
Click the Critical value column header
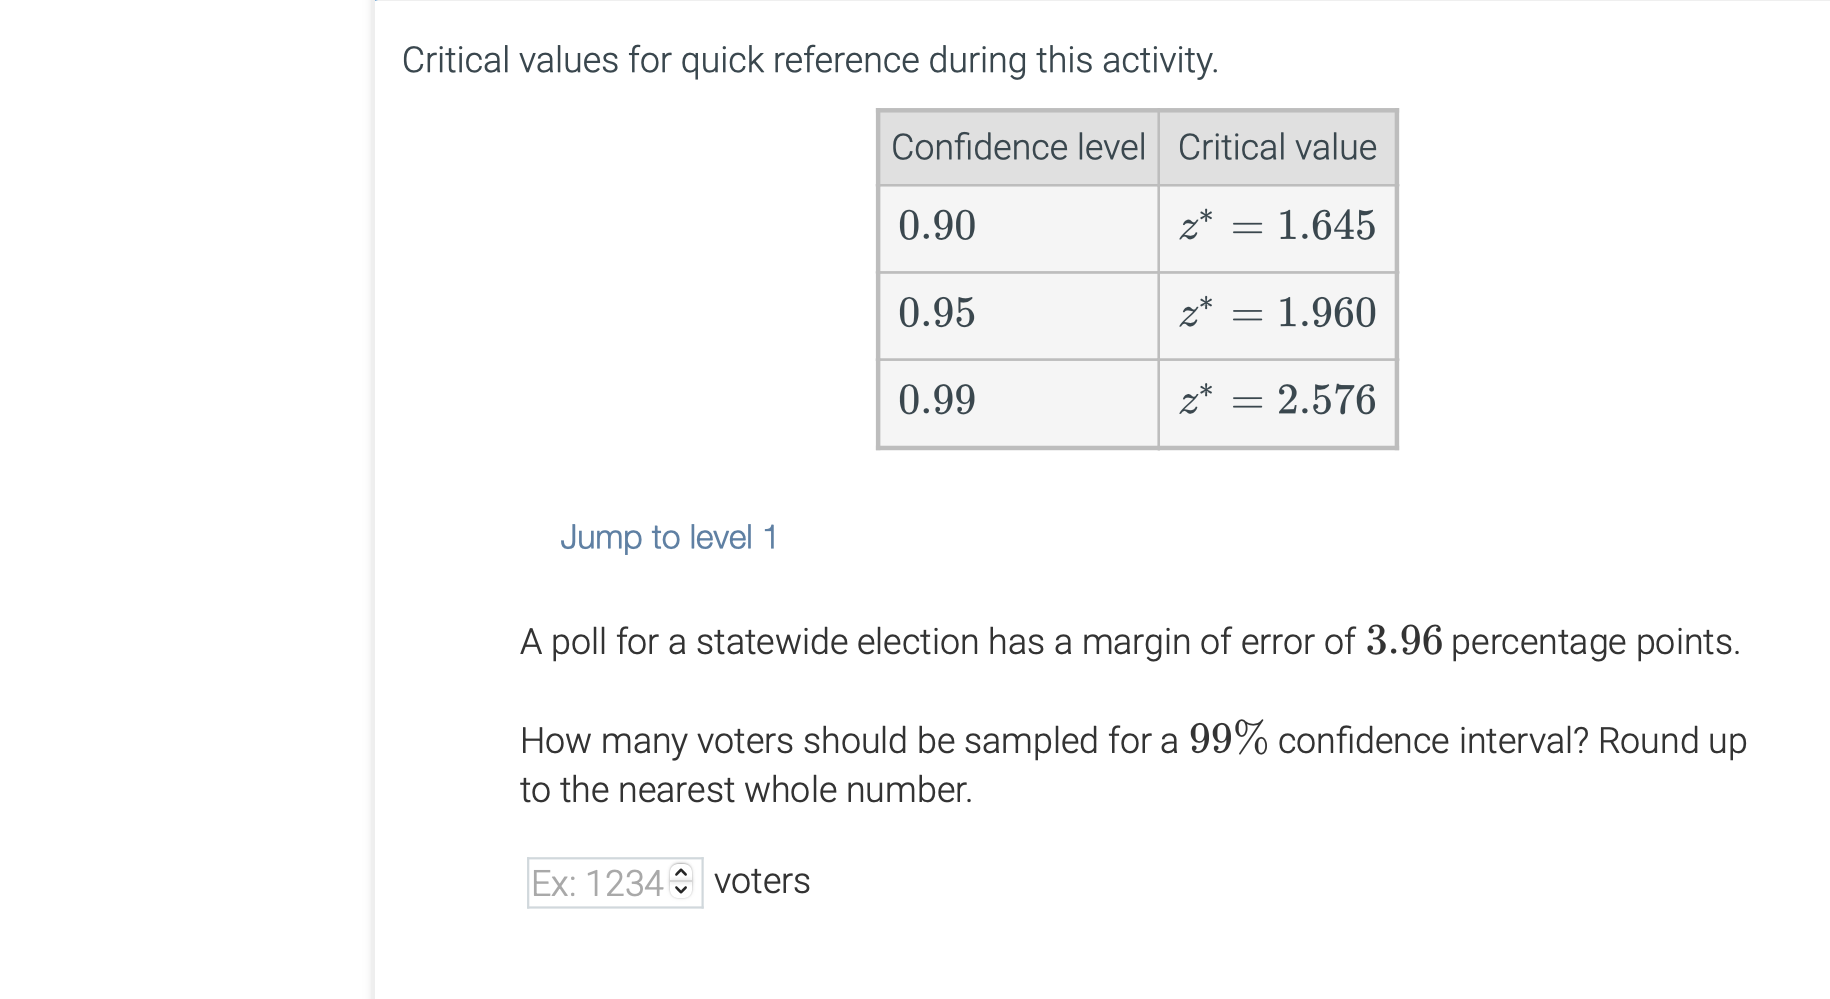click(1276, 147)
